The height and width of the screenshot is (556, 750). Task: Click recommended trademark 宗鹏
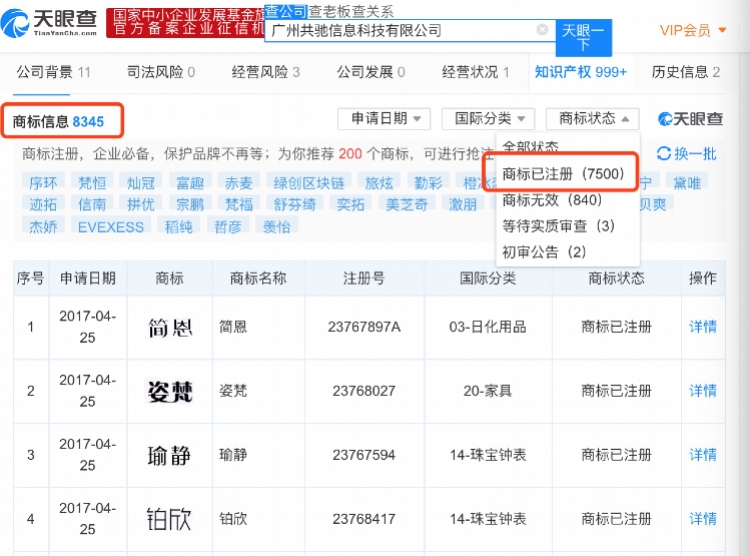click(190, 204)
